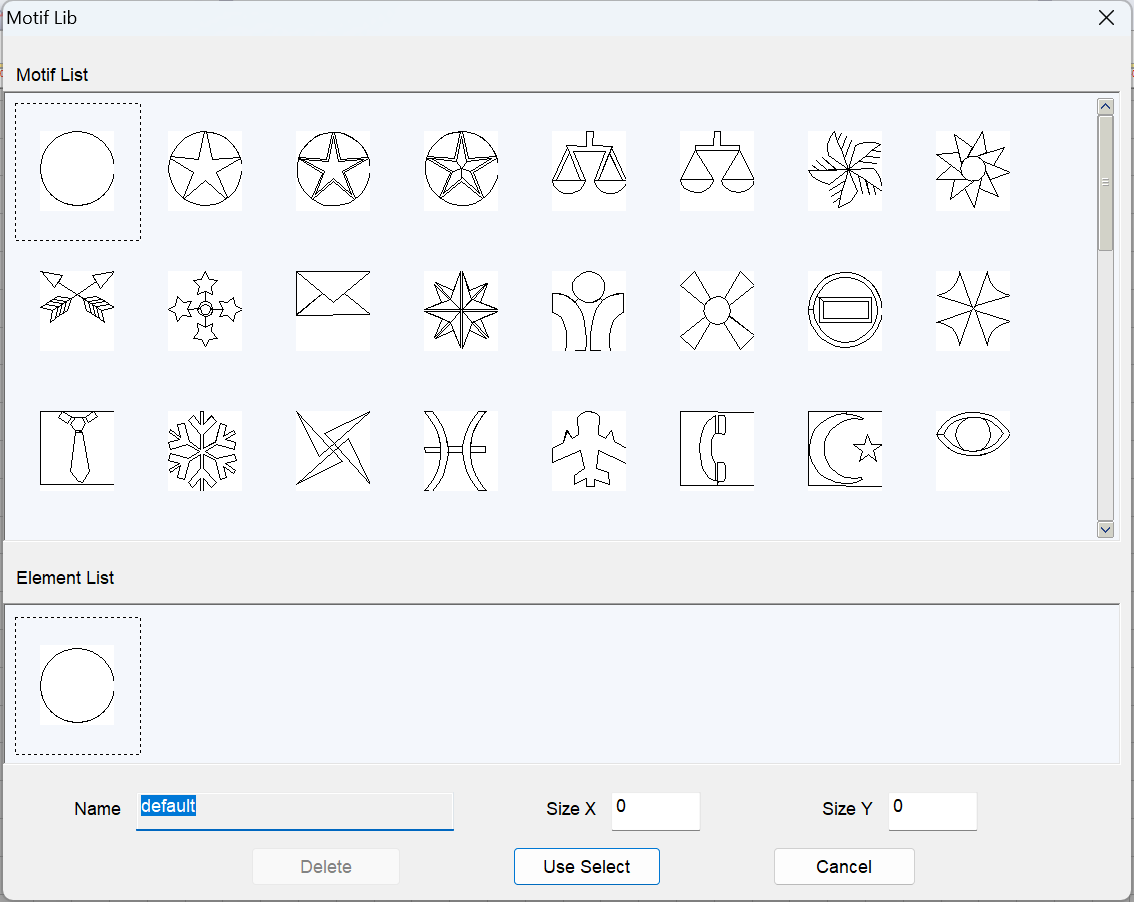
Task: Select the crescent moon and star motif
Action: pyautogui.click(x=845, y=449)
